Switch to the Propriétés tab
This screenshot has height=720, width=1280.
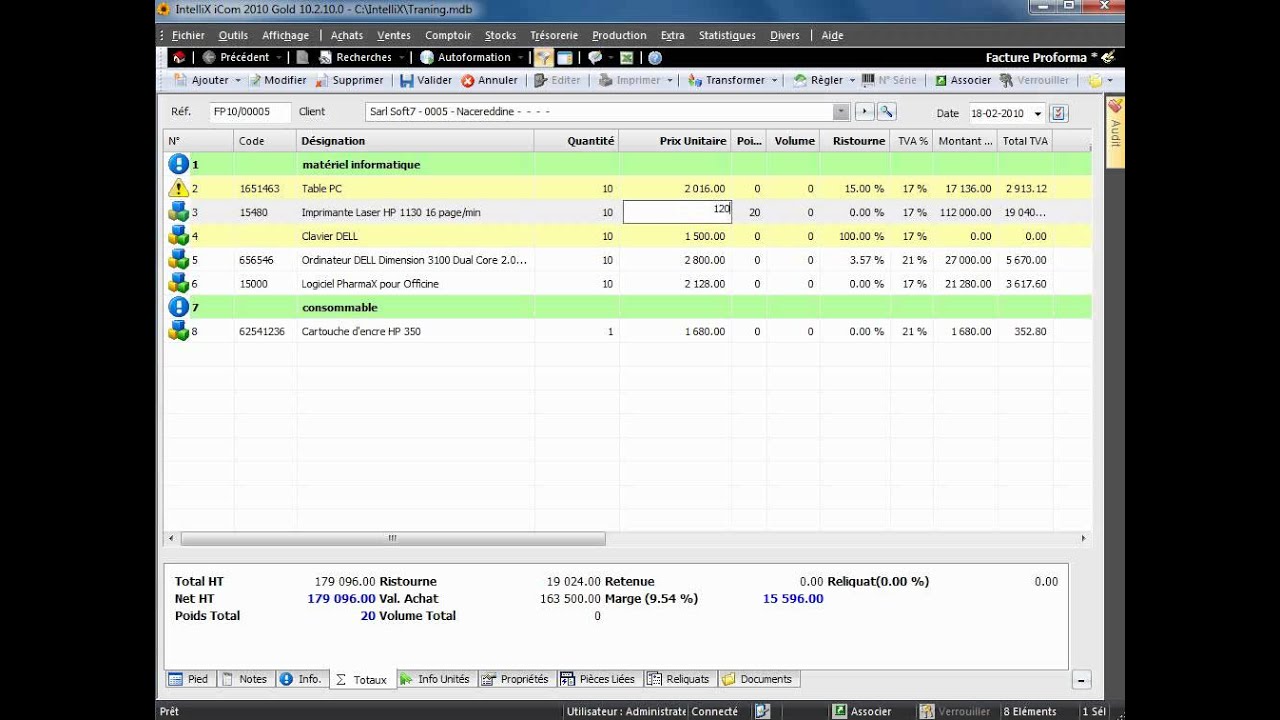pos(516,679)
